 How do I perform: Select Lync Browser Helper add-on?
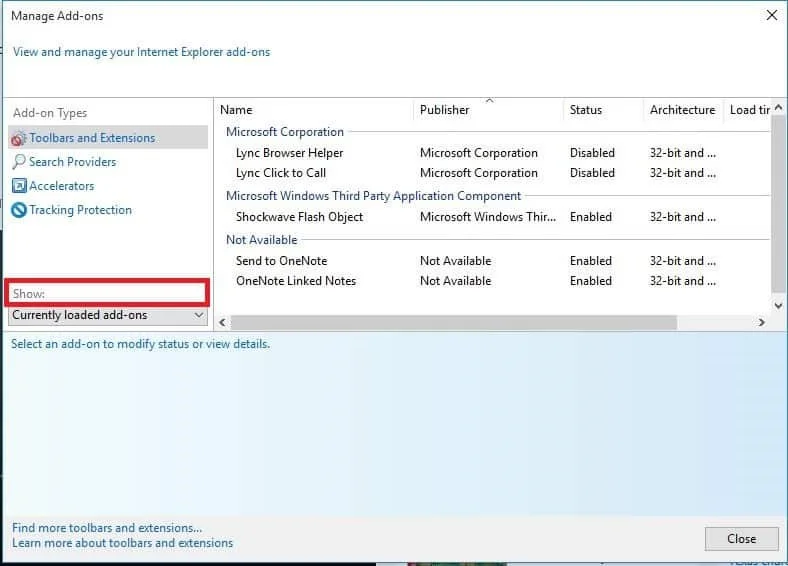pyautogui.click(x=289, y=153)
